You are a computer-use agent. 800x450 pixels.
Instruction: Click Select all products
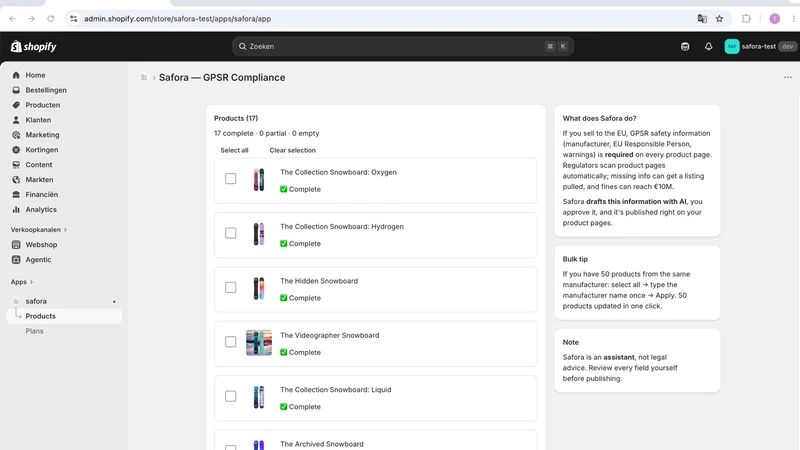pos(234,150)
